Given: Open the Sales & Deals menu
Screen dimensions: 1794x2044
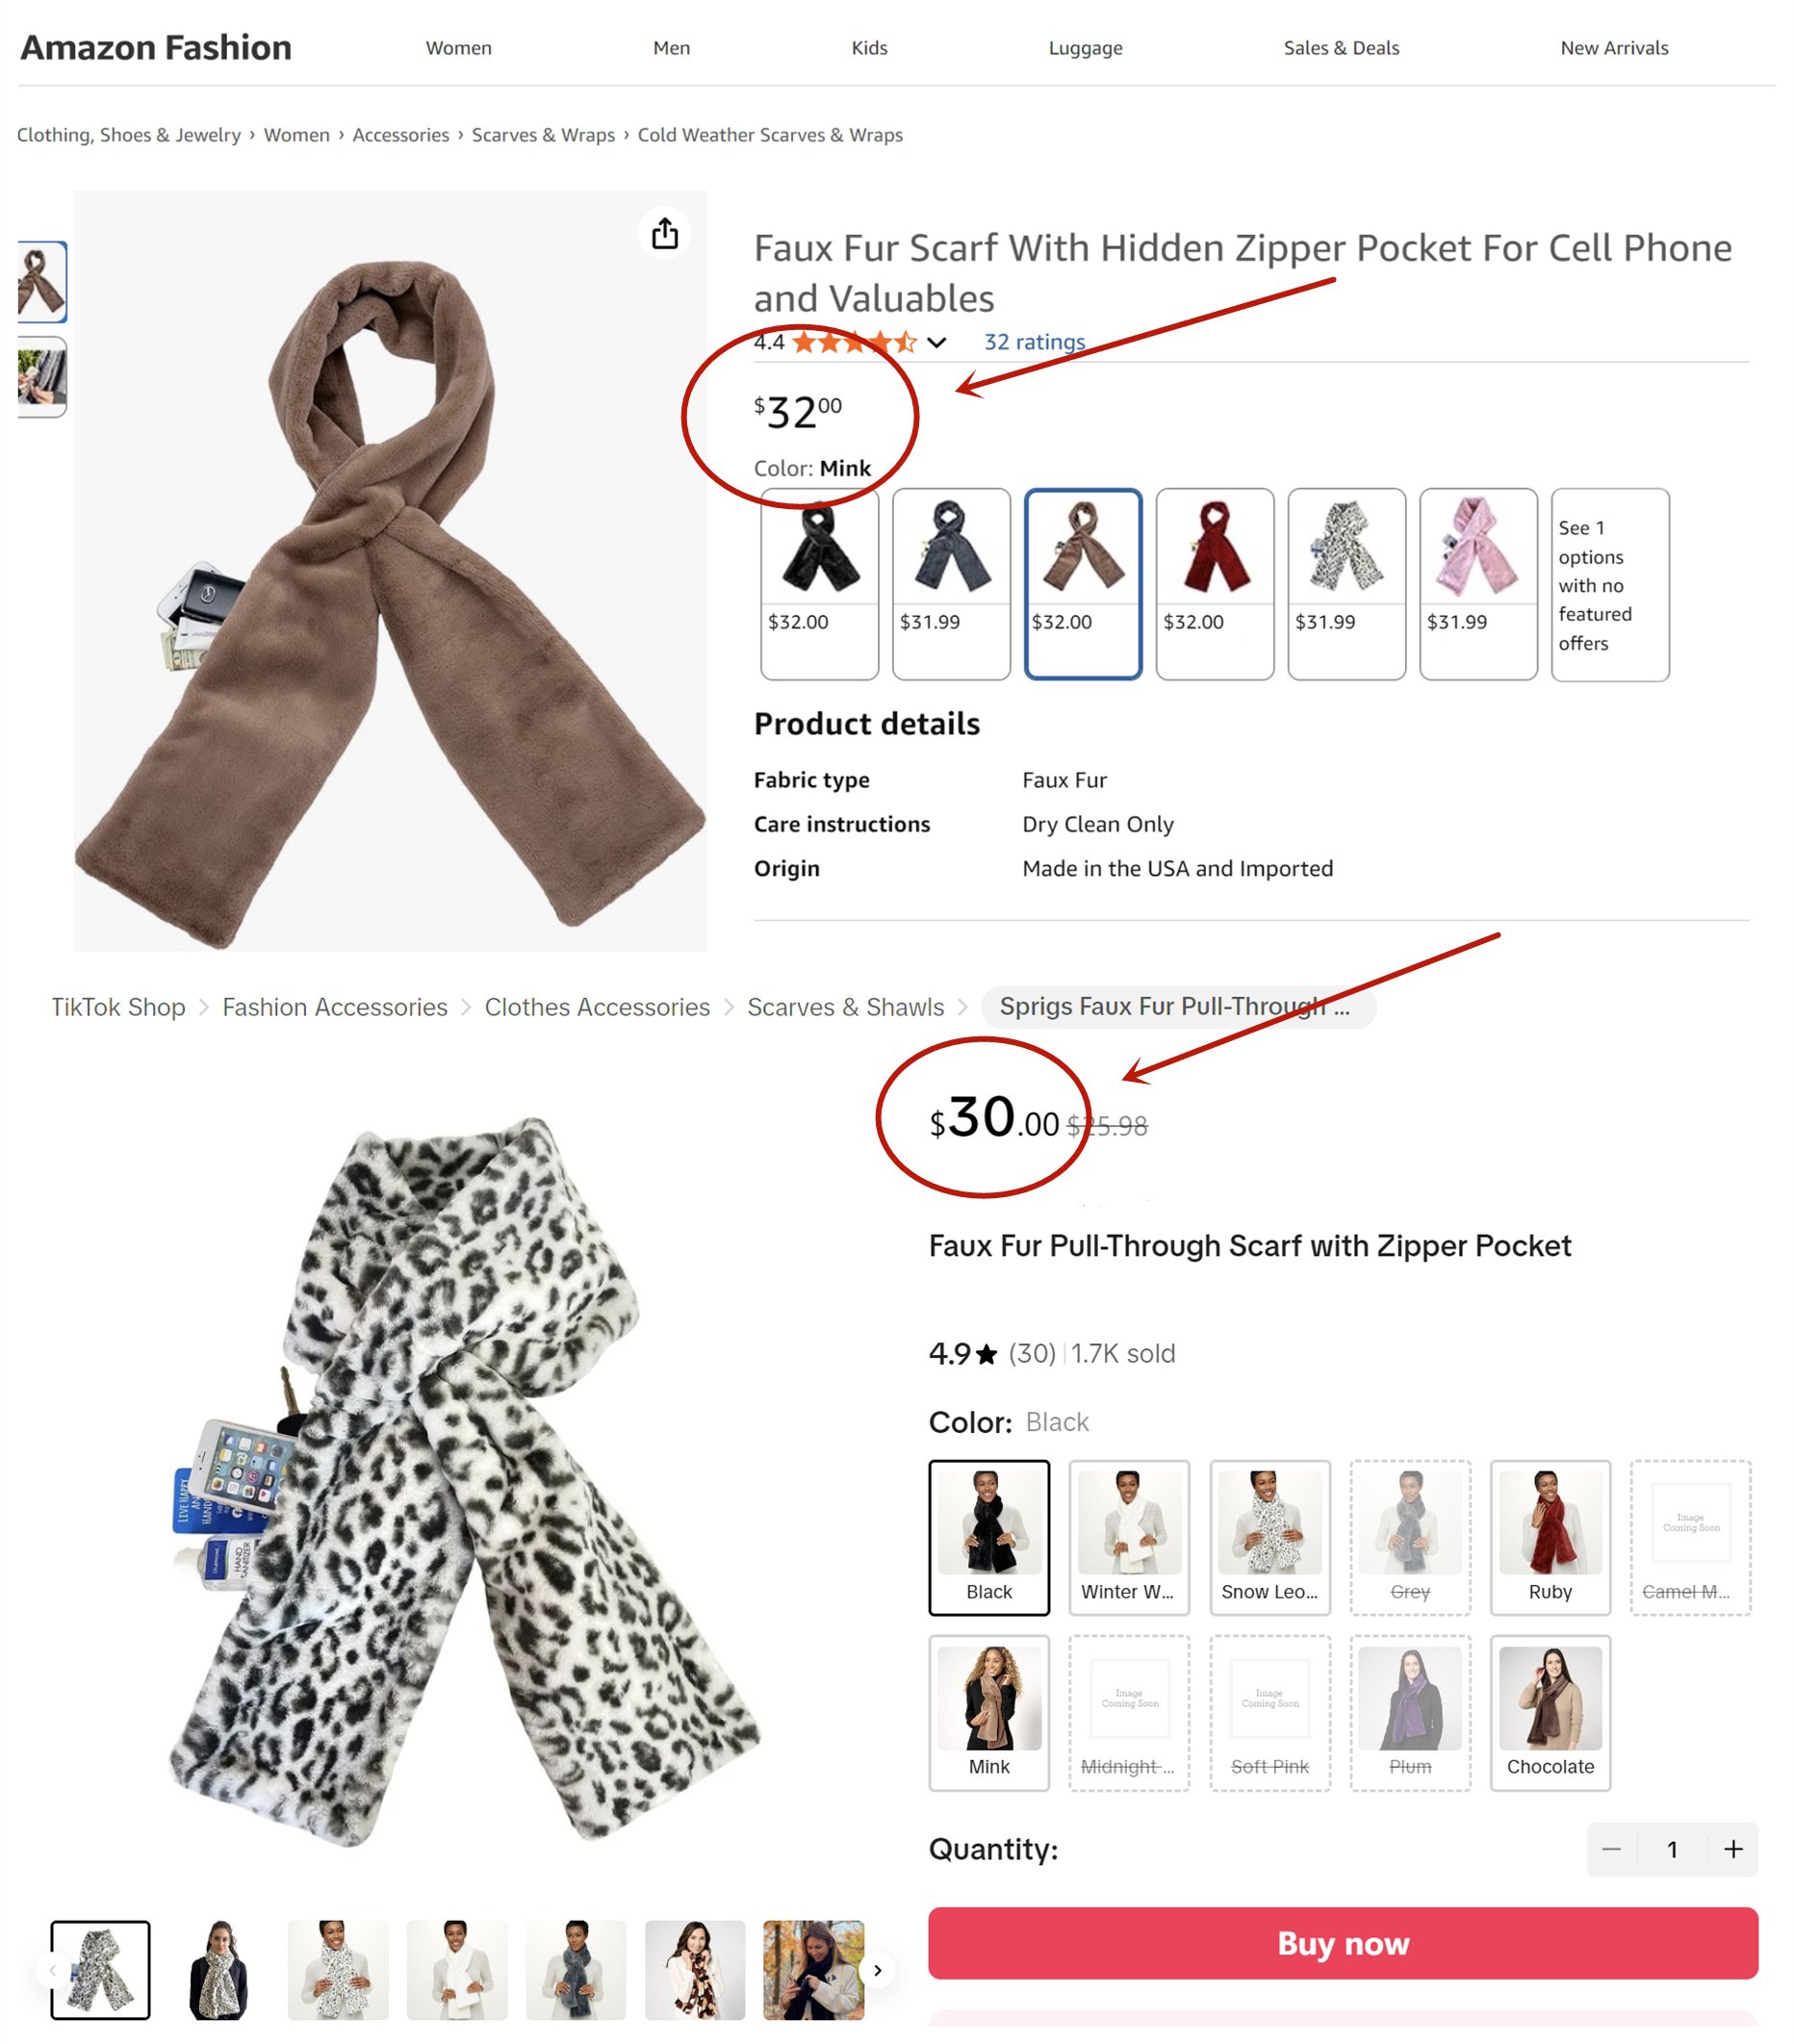Looking at the screenshot, I should [1341, 48].
